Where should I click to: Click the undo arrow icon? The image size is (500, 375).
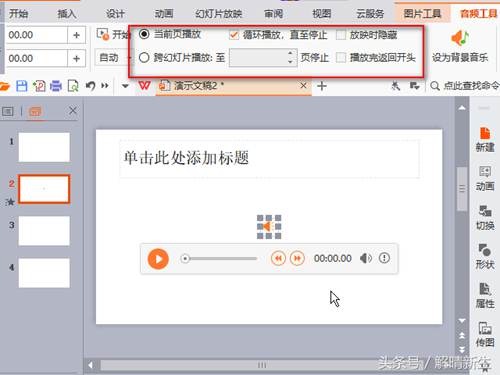click(x=90, y=86)
